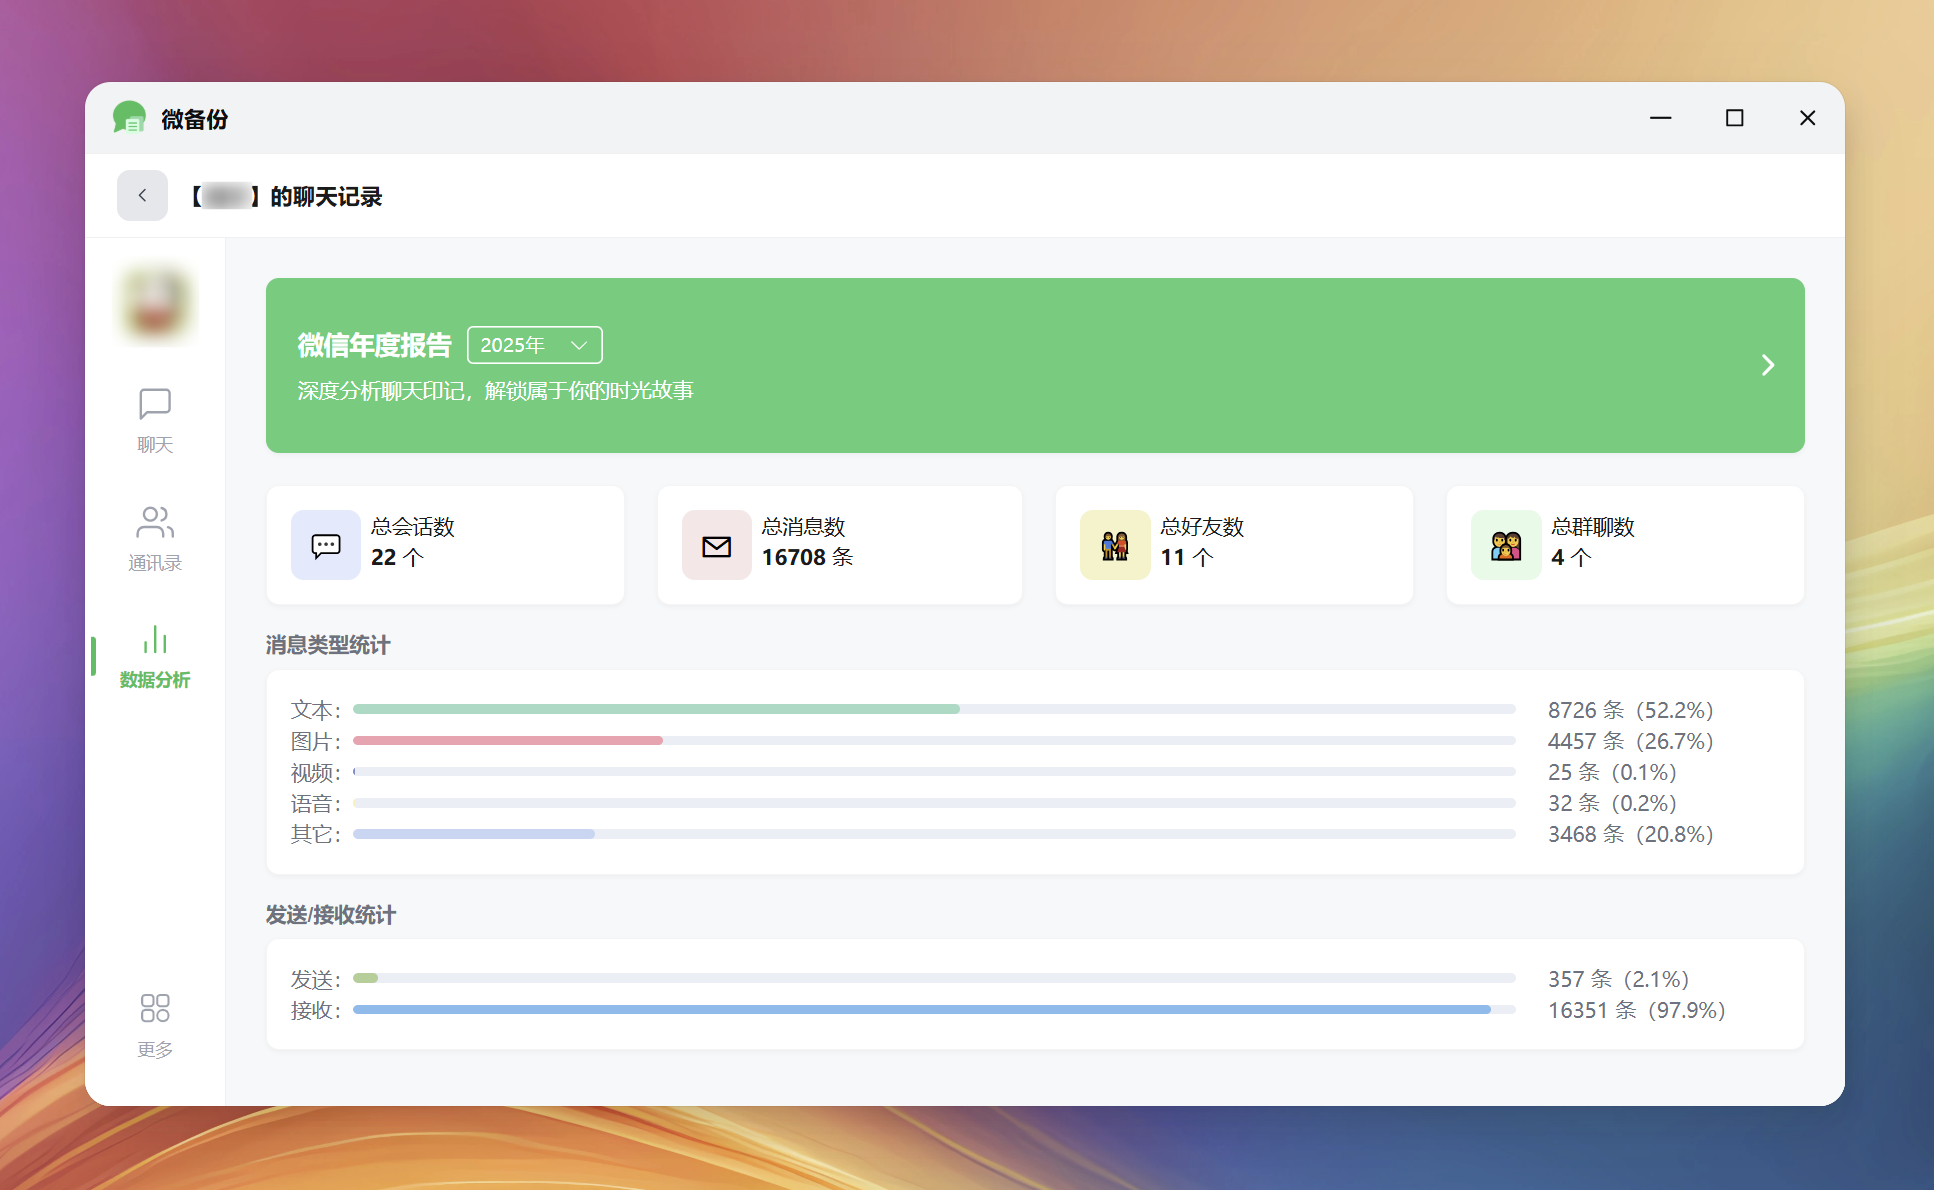Click the 视频 message progress bar
This screenshot has height=1190, width=1934.
(x=934, y=771)
